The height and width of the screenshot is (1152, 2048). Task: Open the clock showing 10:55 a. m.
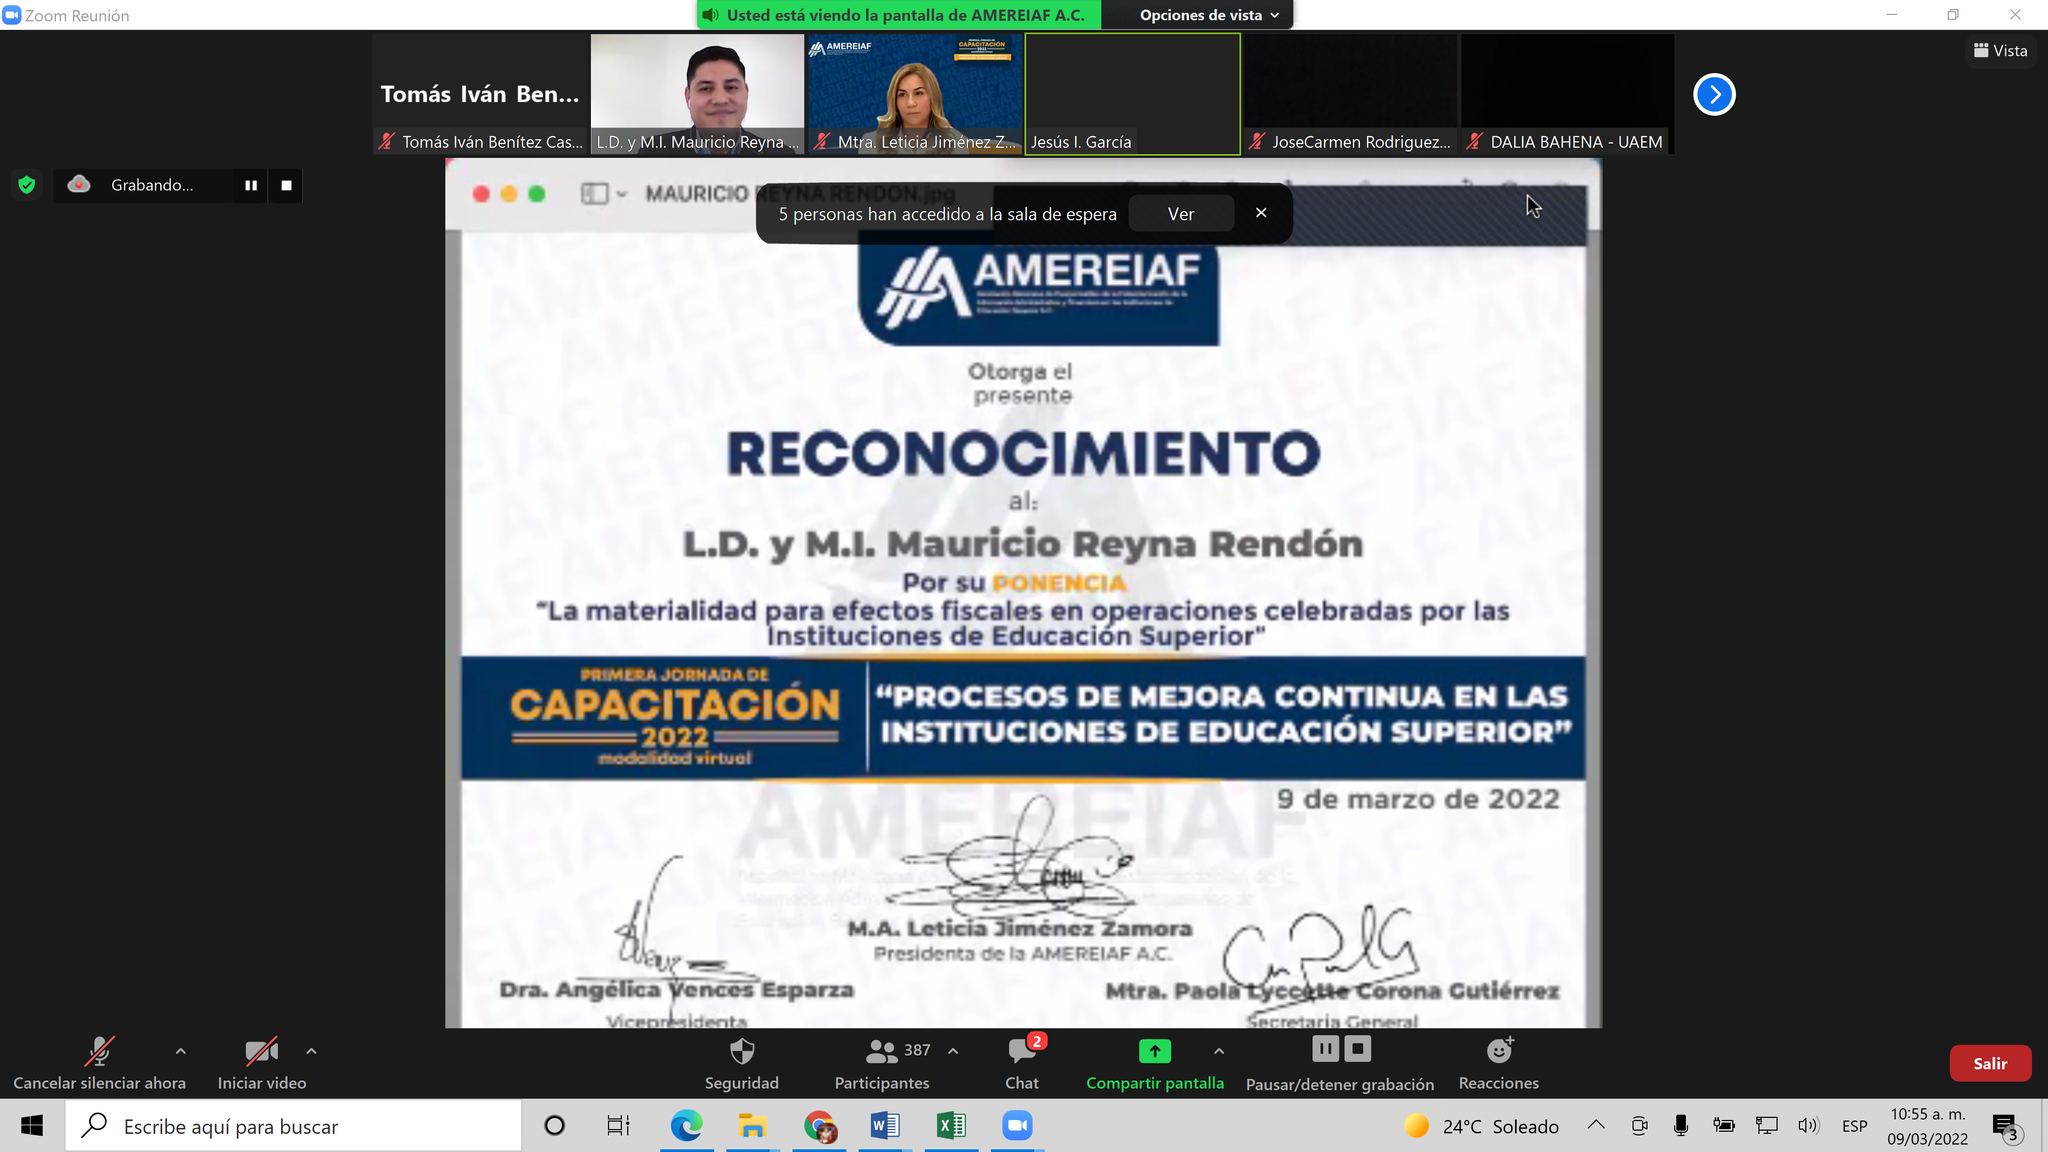[x=1927, y=1126]
